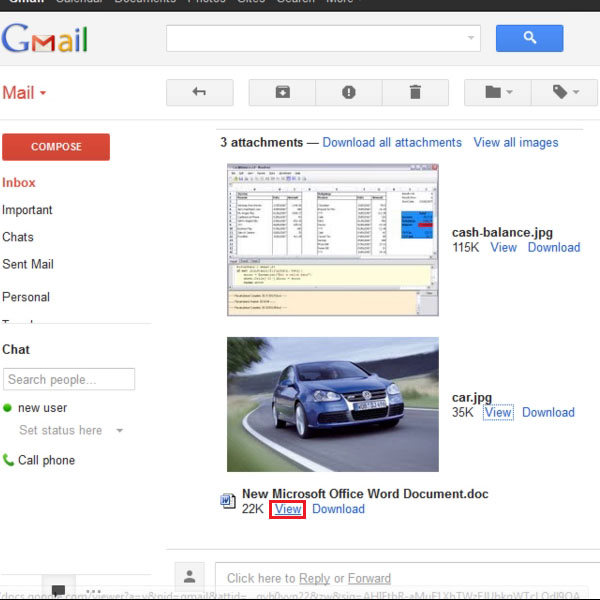View the New Microsoft Office Word Document.doc
The width and height of the screenshot is (600, 600).
click(x=288, y=509)
